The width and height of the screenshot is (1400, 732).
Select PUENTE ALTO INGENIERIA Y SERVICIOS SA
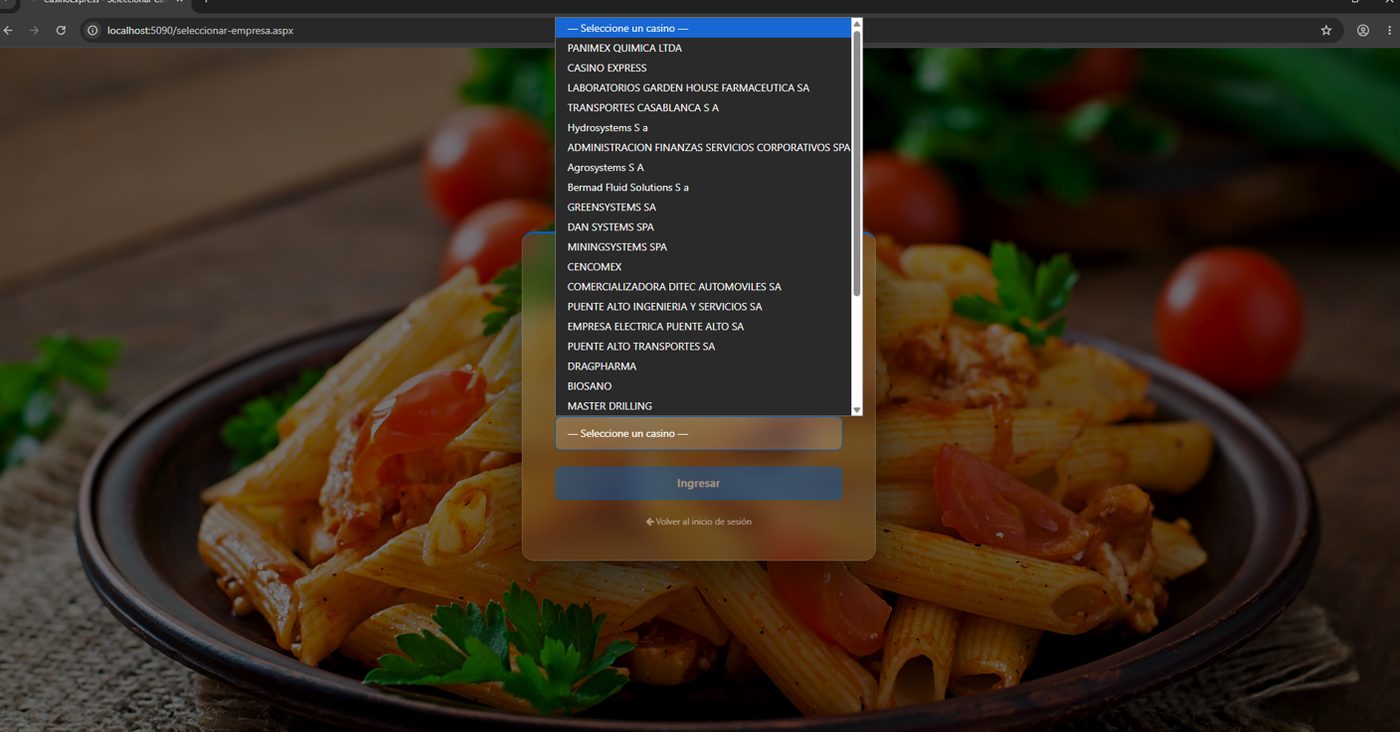[703, 307]
